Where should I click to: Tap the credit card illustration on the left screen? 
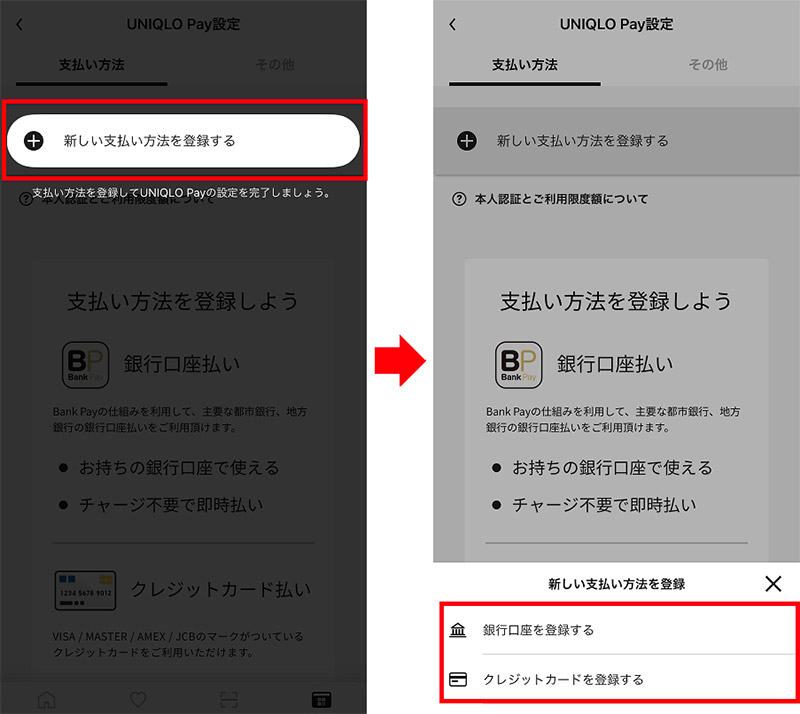coord(85,590)
